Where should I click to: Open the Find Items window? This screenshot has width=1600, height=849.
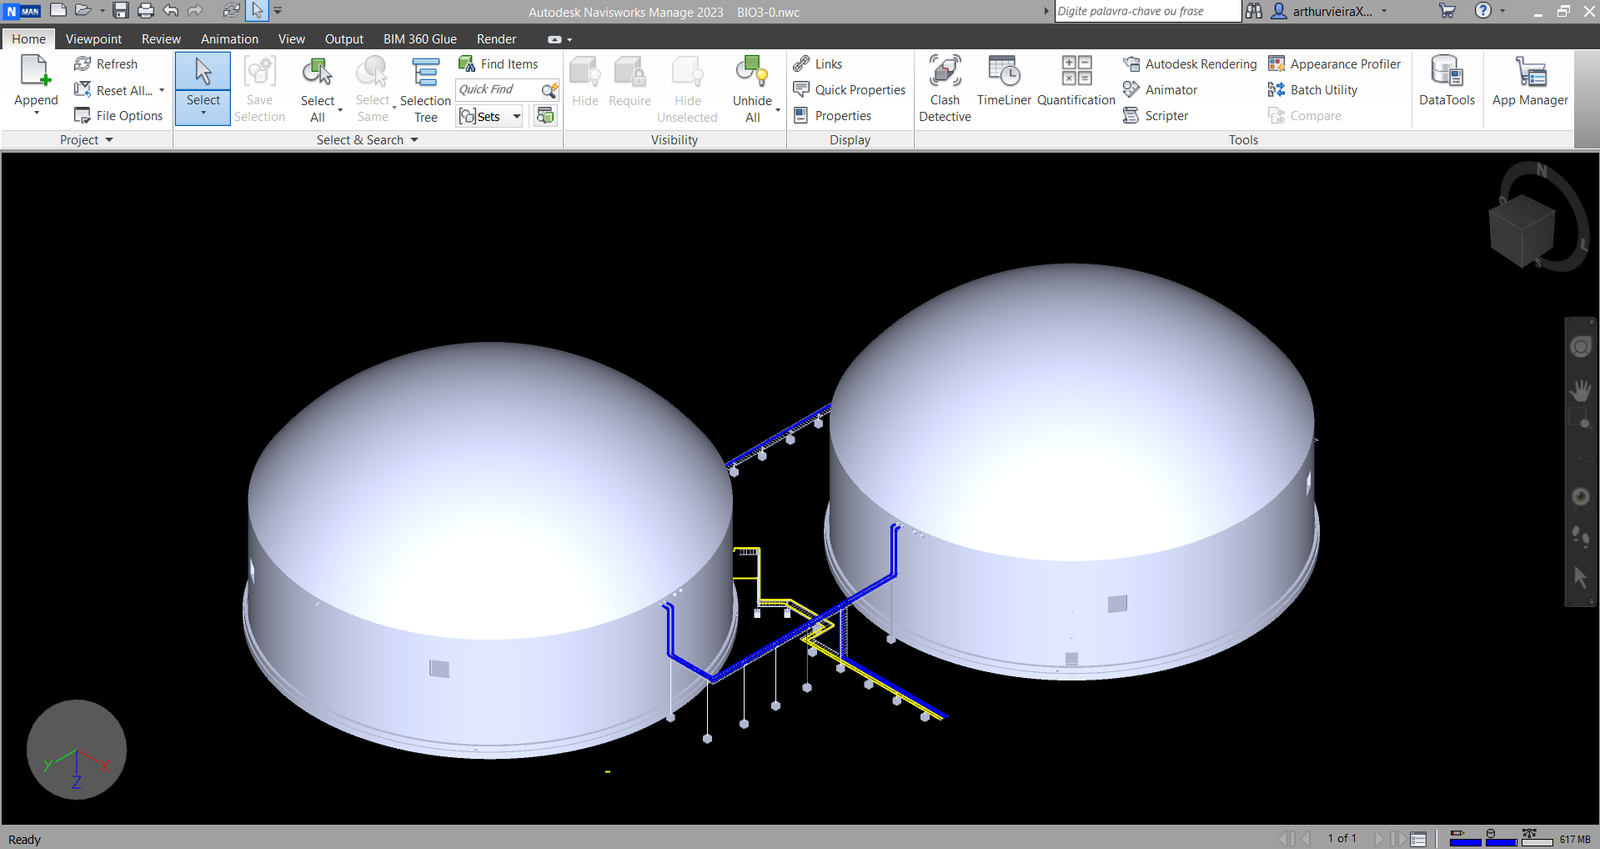pyautogui.click(x=498, y=64)
